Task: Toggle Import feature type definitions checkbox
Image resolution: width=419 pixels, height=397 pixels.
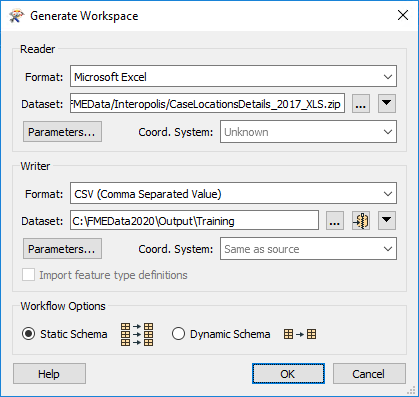Action: (28, 275)
